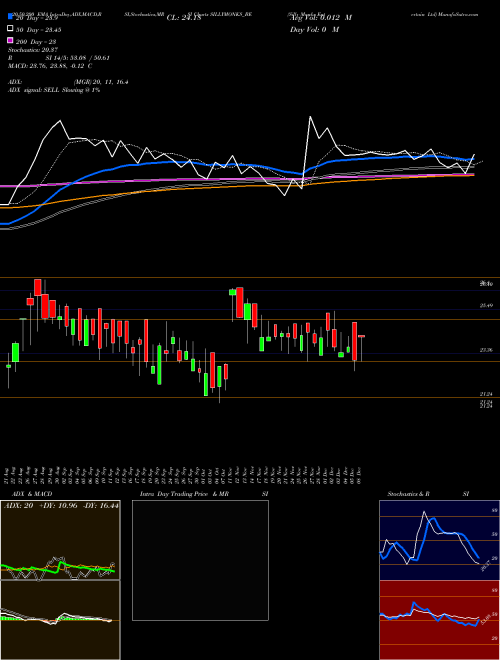Click the Day Vol: 0 M text
Viewport: 500px width, 660px height.
(x=314, y=29)
